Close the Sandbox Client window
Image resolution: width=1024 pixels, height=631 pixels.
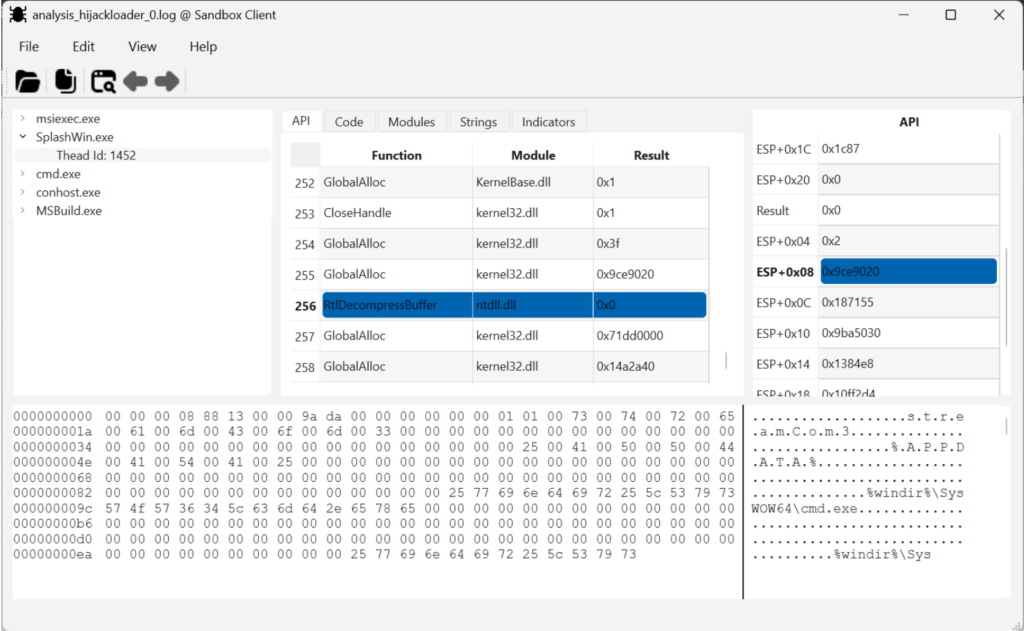999,14
